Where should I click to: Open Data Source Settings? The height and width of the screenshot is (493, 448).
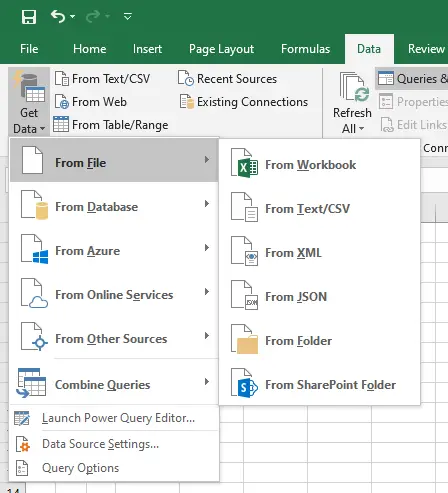(x=114, y=444)
